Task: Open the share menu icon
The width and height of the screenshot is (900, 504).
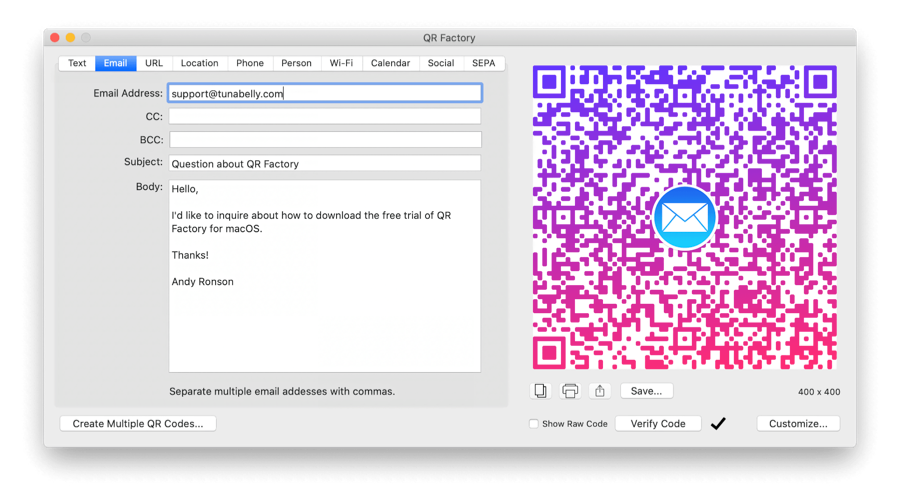Action: pos(600,391)
